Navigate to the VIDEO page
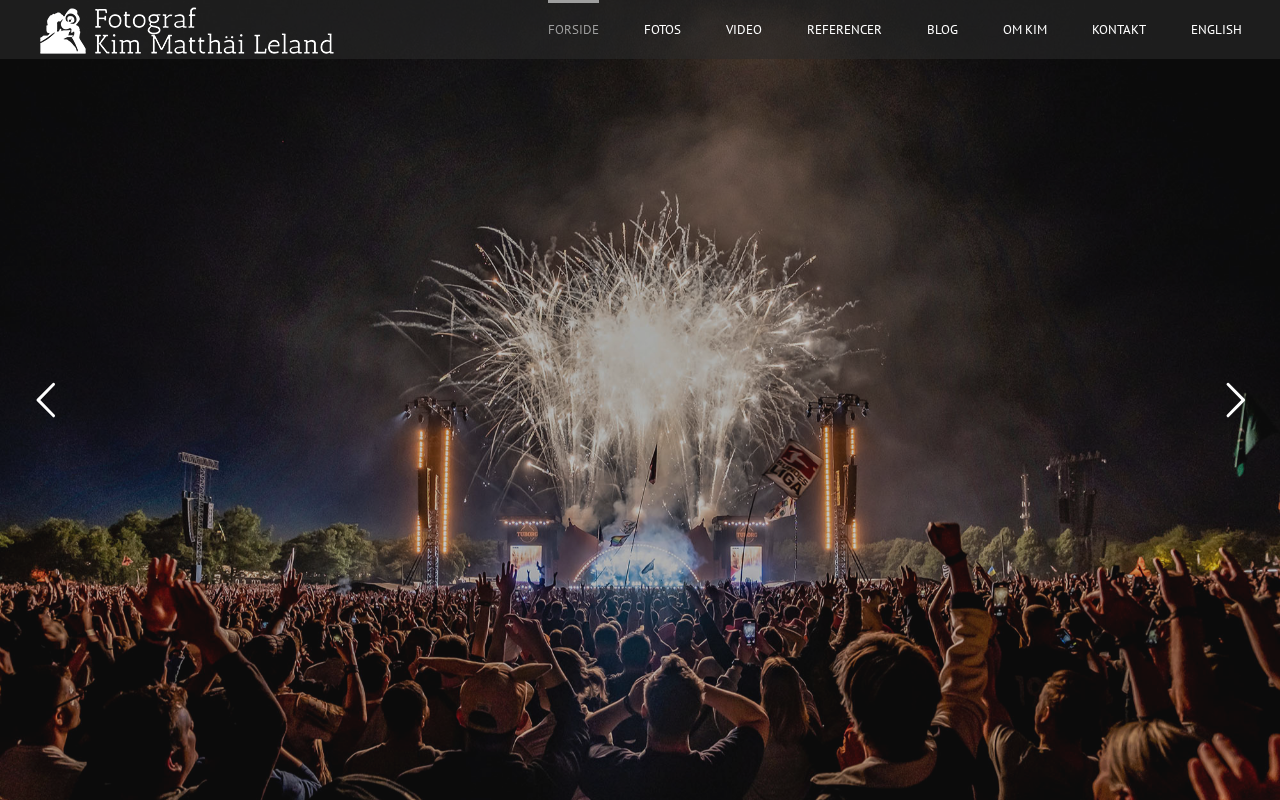 (744, 30)
